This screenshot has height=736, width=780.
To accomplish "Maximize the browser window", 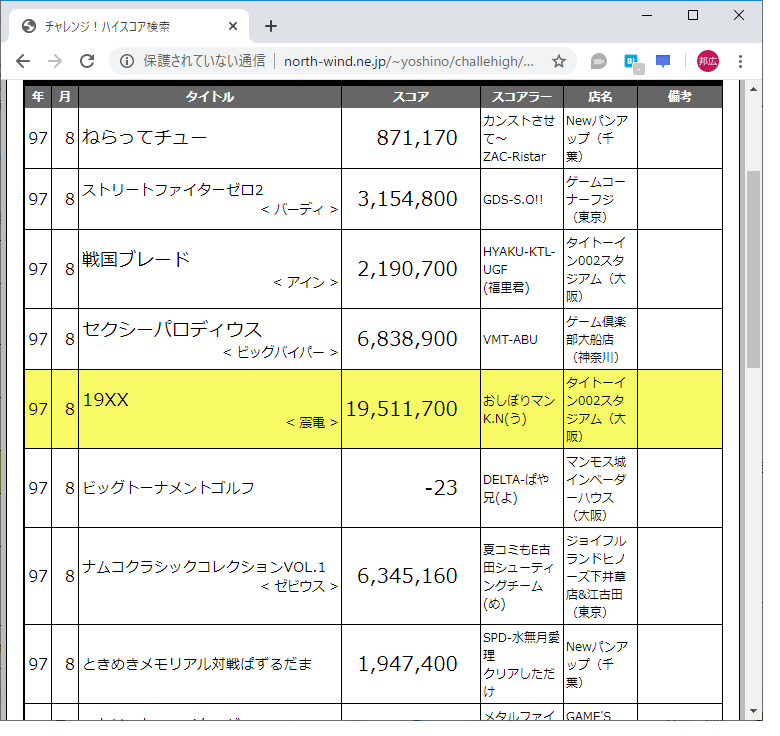I will point(692,15).
